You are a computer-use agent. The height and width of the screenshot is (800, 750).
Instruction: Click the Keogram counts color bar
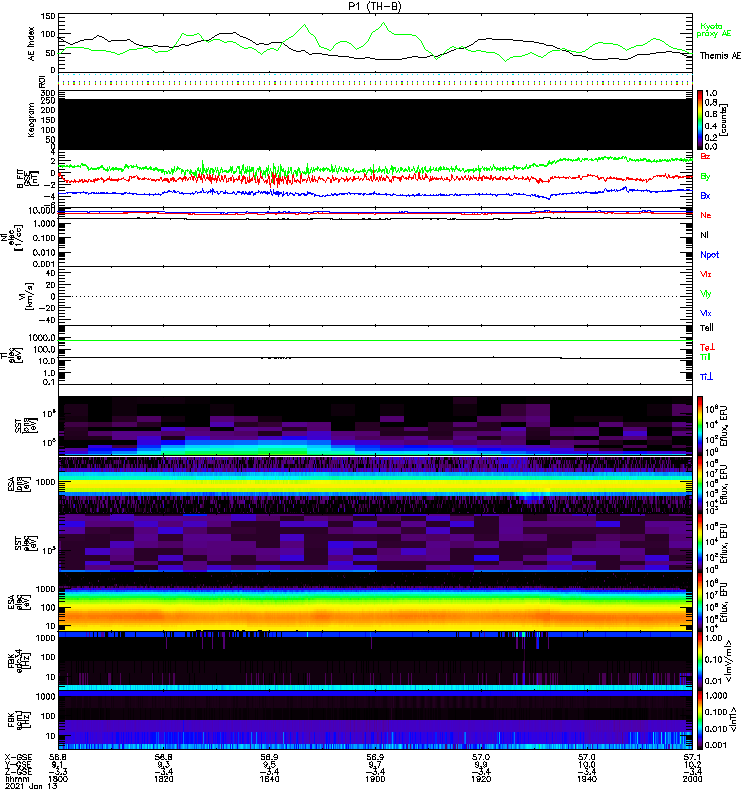click(700, 120)
